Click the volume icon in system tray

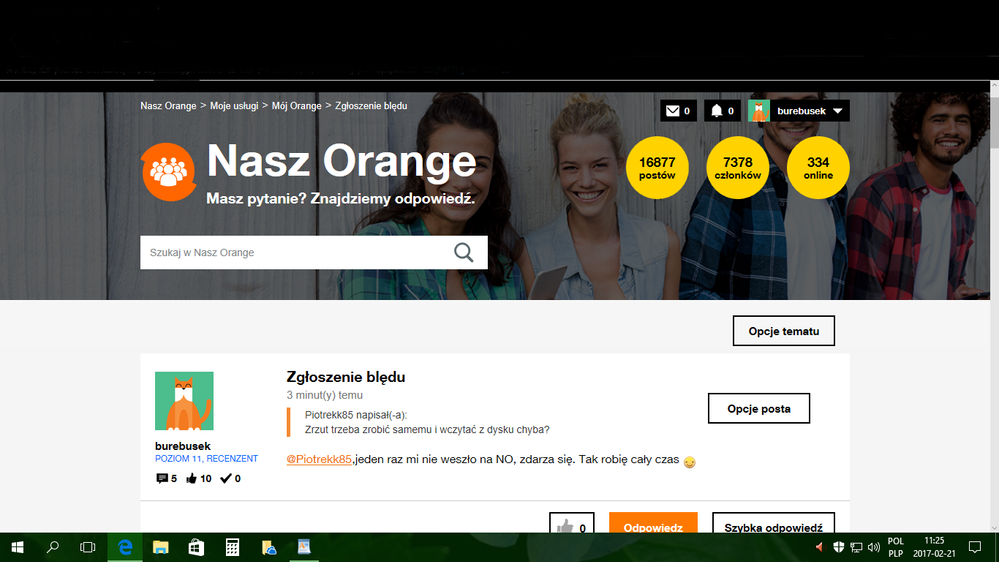(x=874, y=547)
